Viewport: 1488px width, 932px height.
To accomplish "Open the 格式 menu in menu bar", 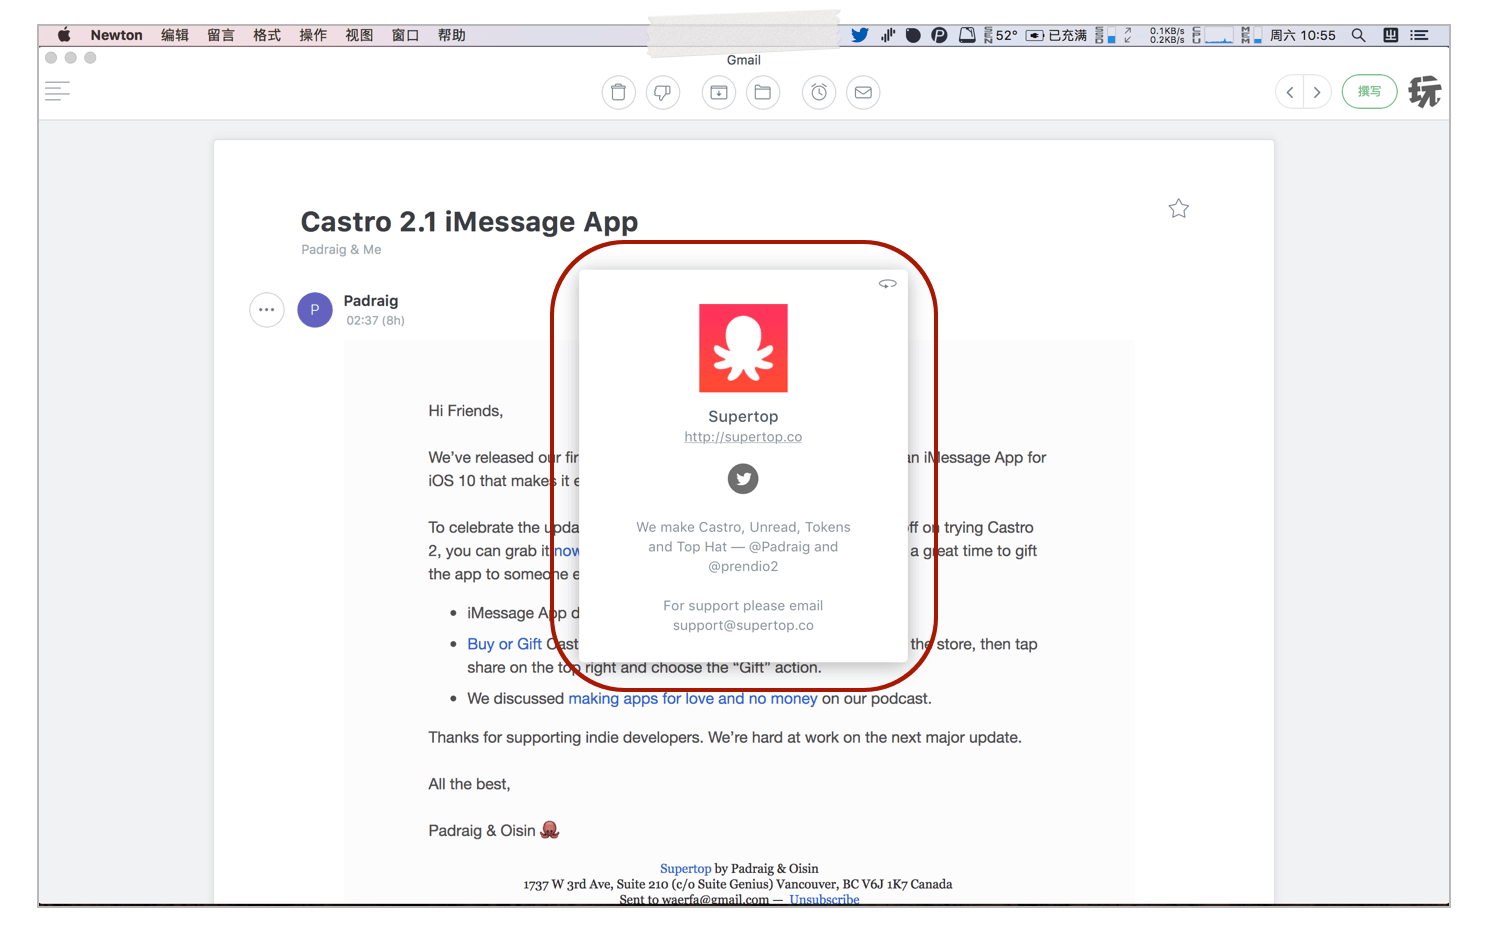I will point(266,35).
